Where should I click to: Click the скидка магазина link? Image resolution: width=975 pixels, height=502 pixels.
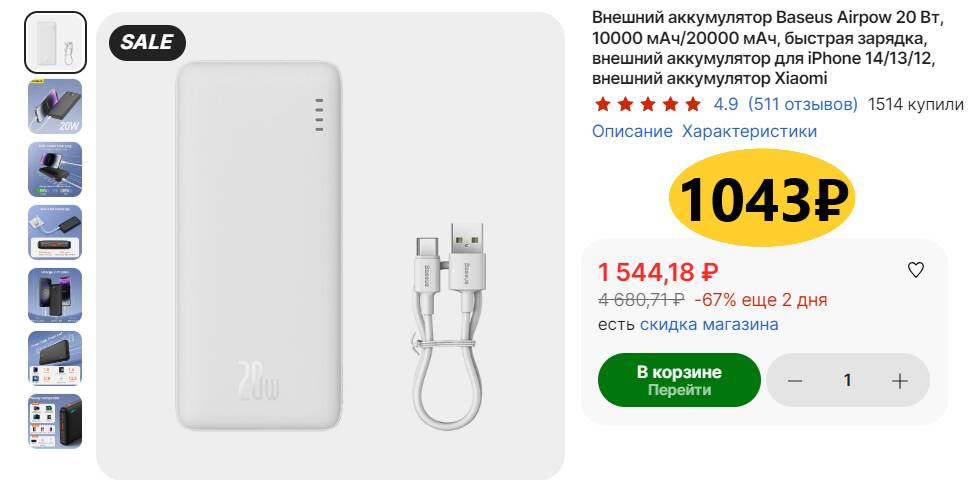(709, 324)
